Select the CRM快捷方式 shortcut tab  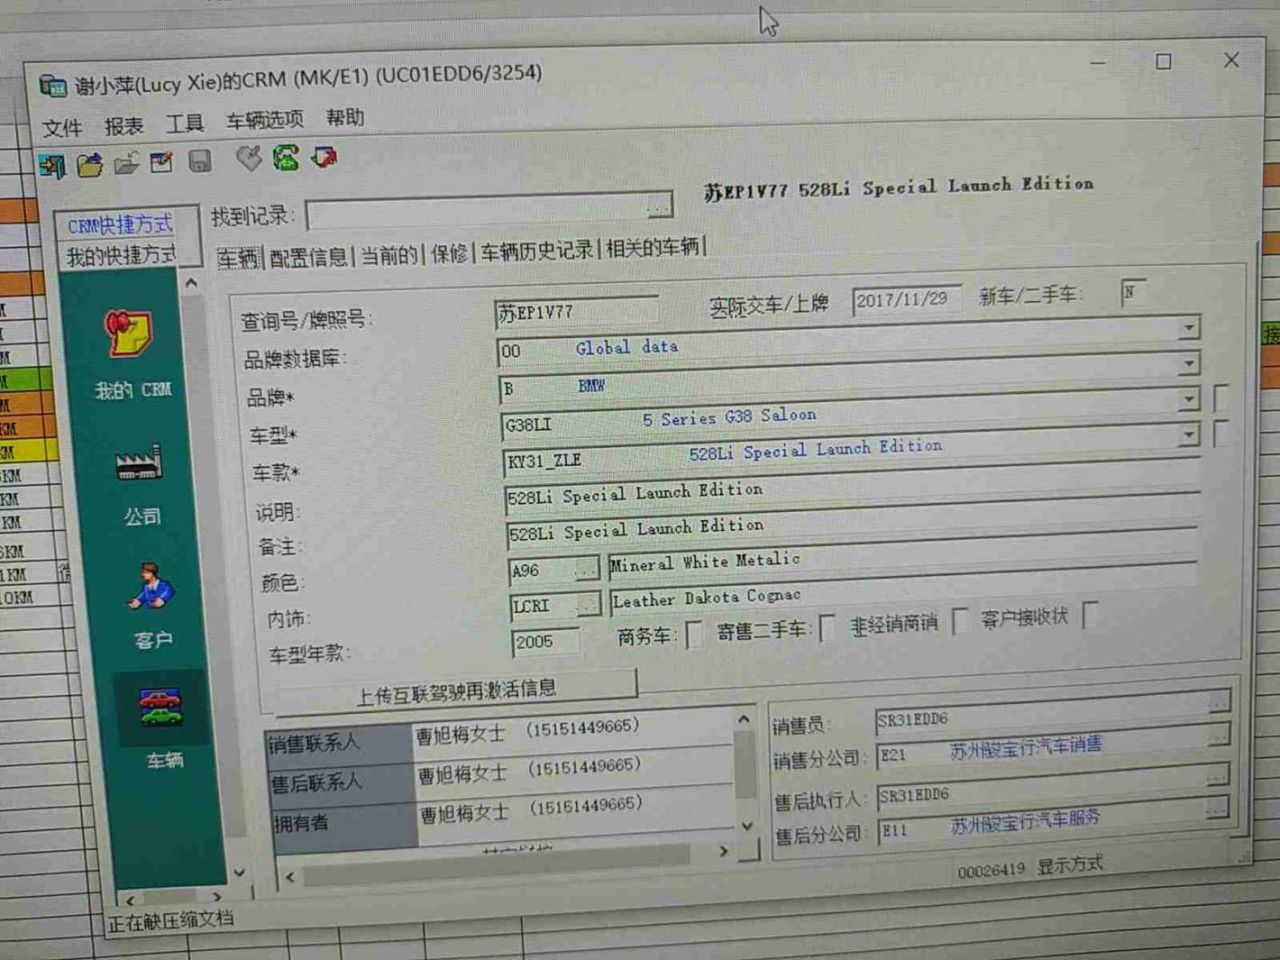point(120,225)
